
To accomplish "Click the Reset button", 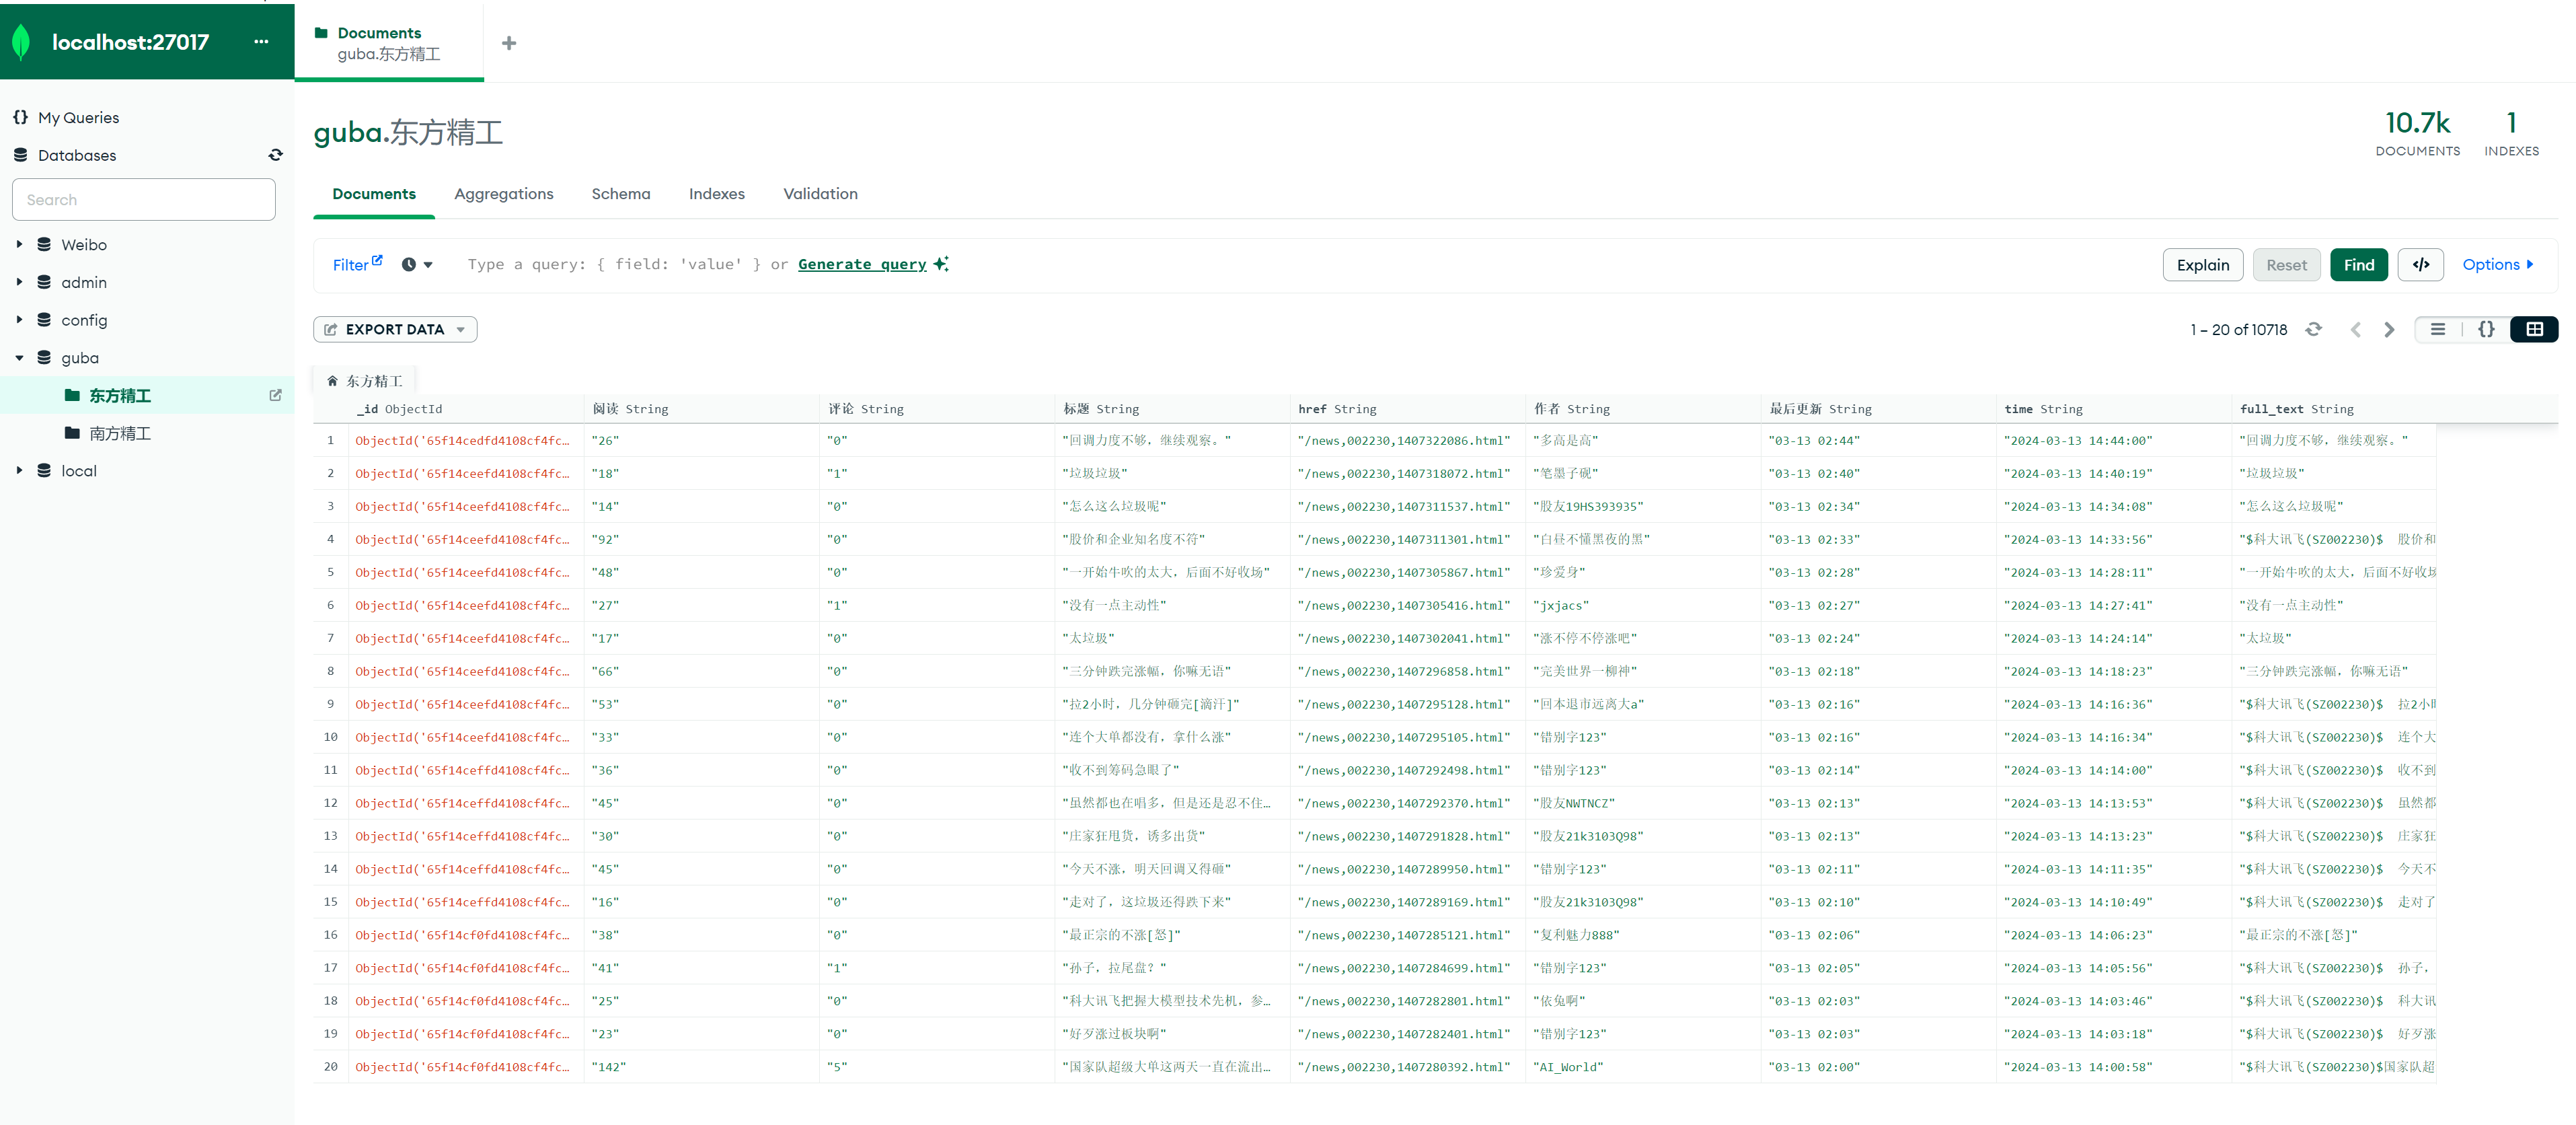I will [x=2286, y=265].
